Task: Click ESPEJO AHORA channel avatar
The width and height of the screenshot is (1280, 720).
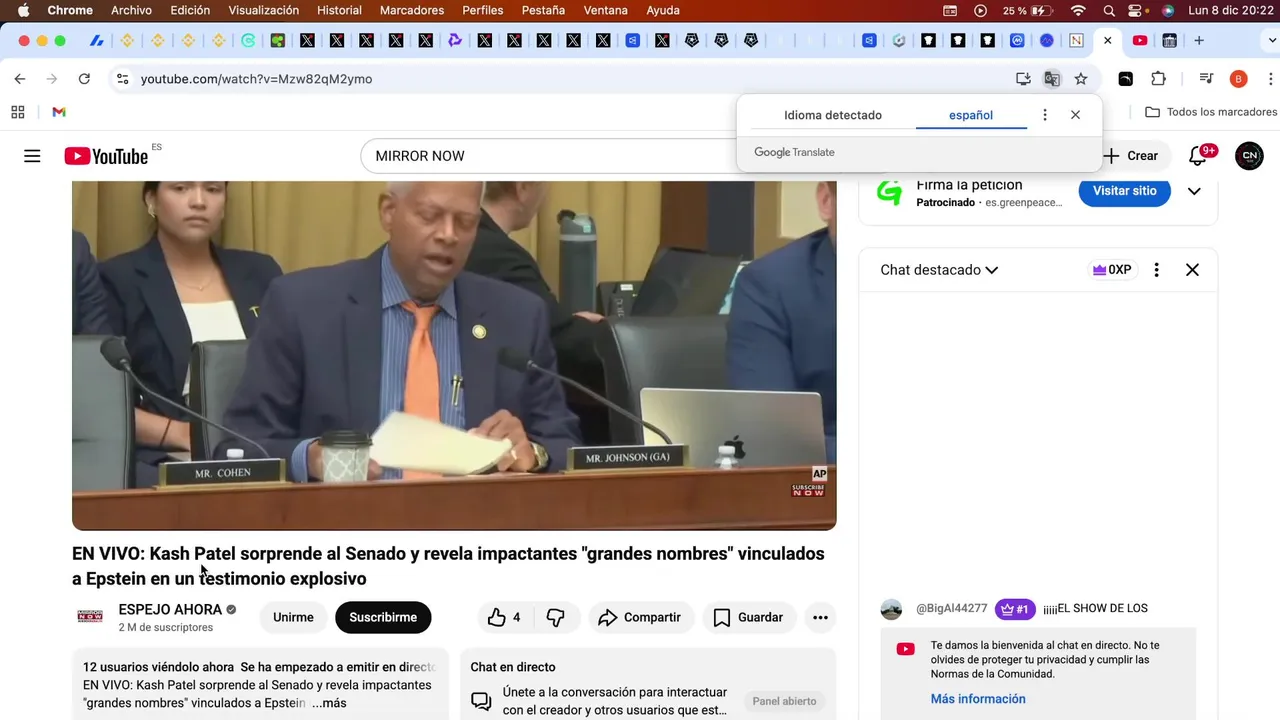Action: [90, 617]
